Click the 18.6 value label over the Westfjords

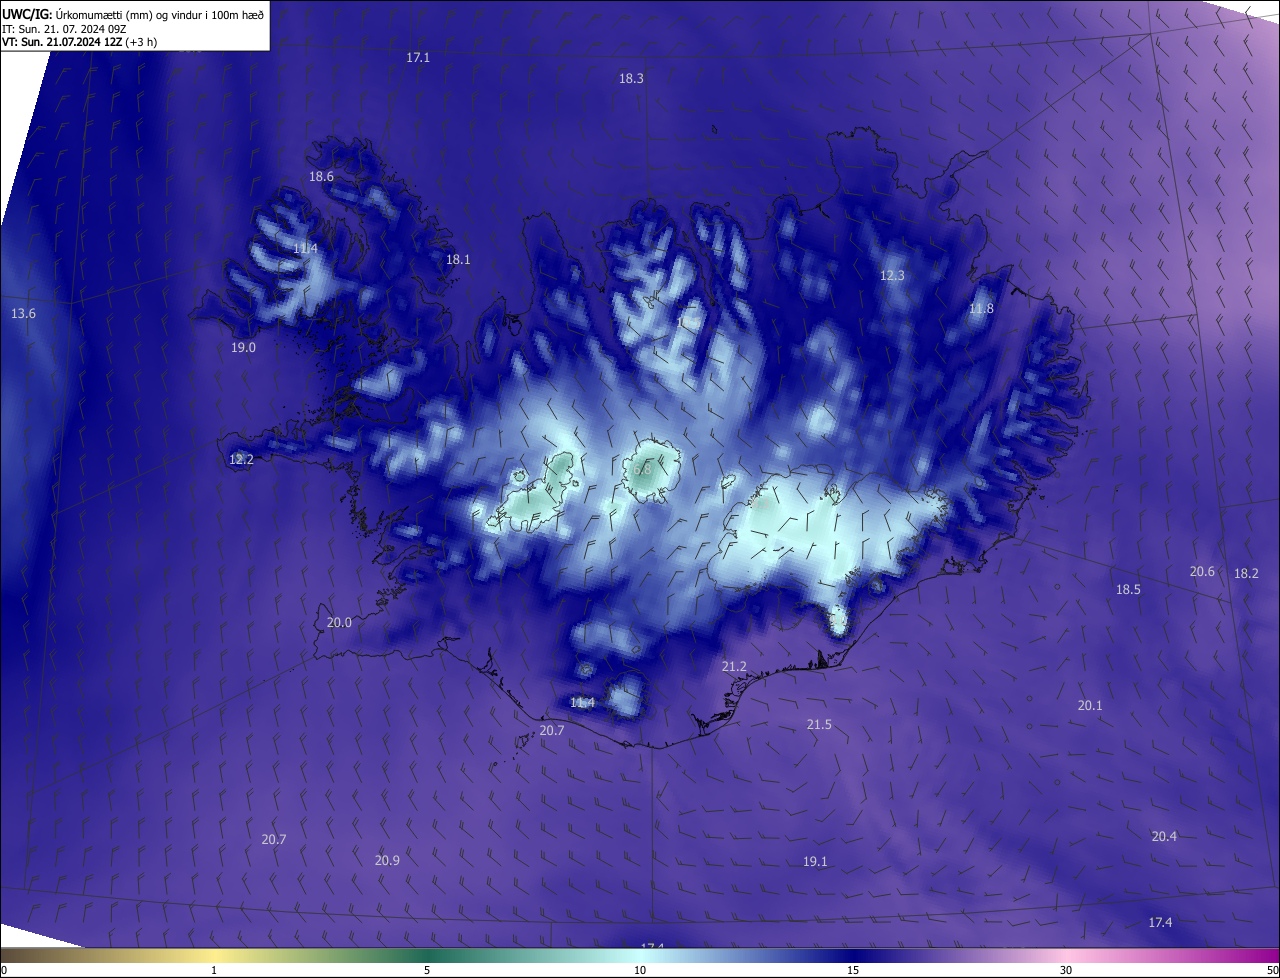click(x=321, y=177)
